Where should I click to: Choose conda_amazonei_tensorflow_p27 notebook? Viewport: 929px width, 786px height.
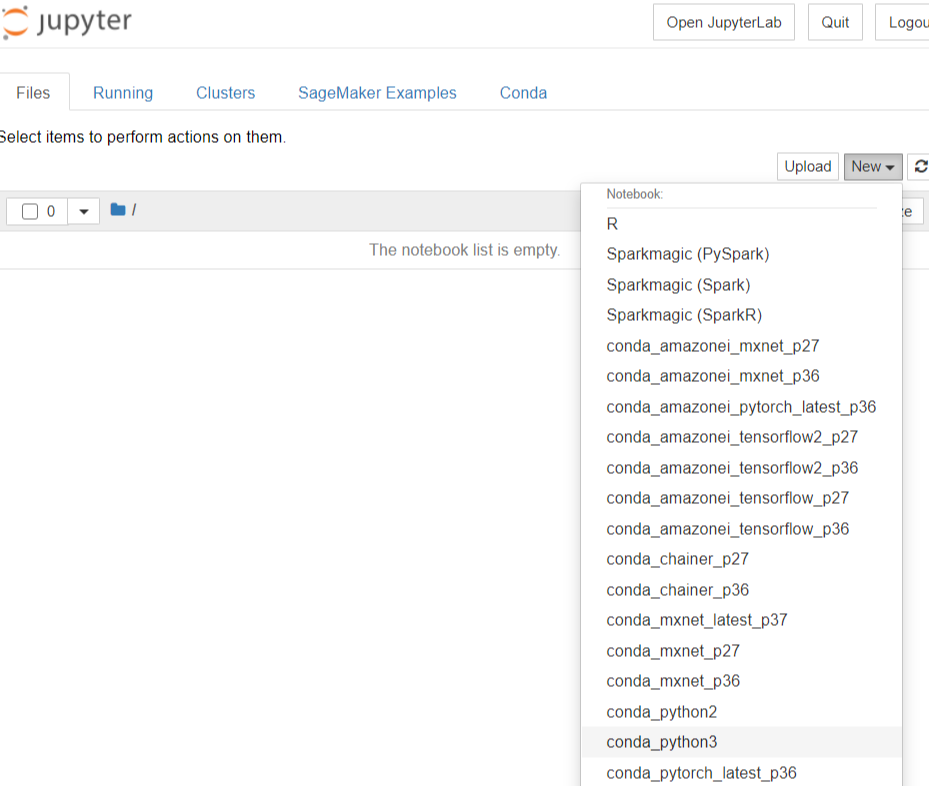[741, 498]
